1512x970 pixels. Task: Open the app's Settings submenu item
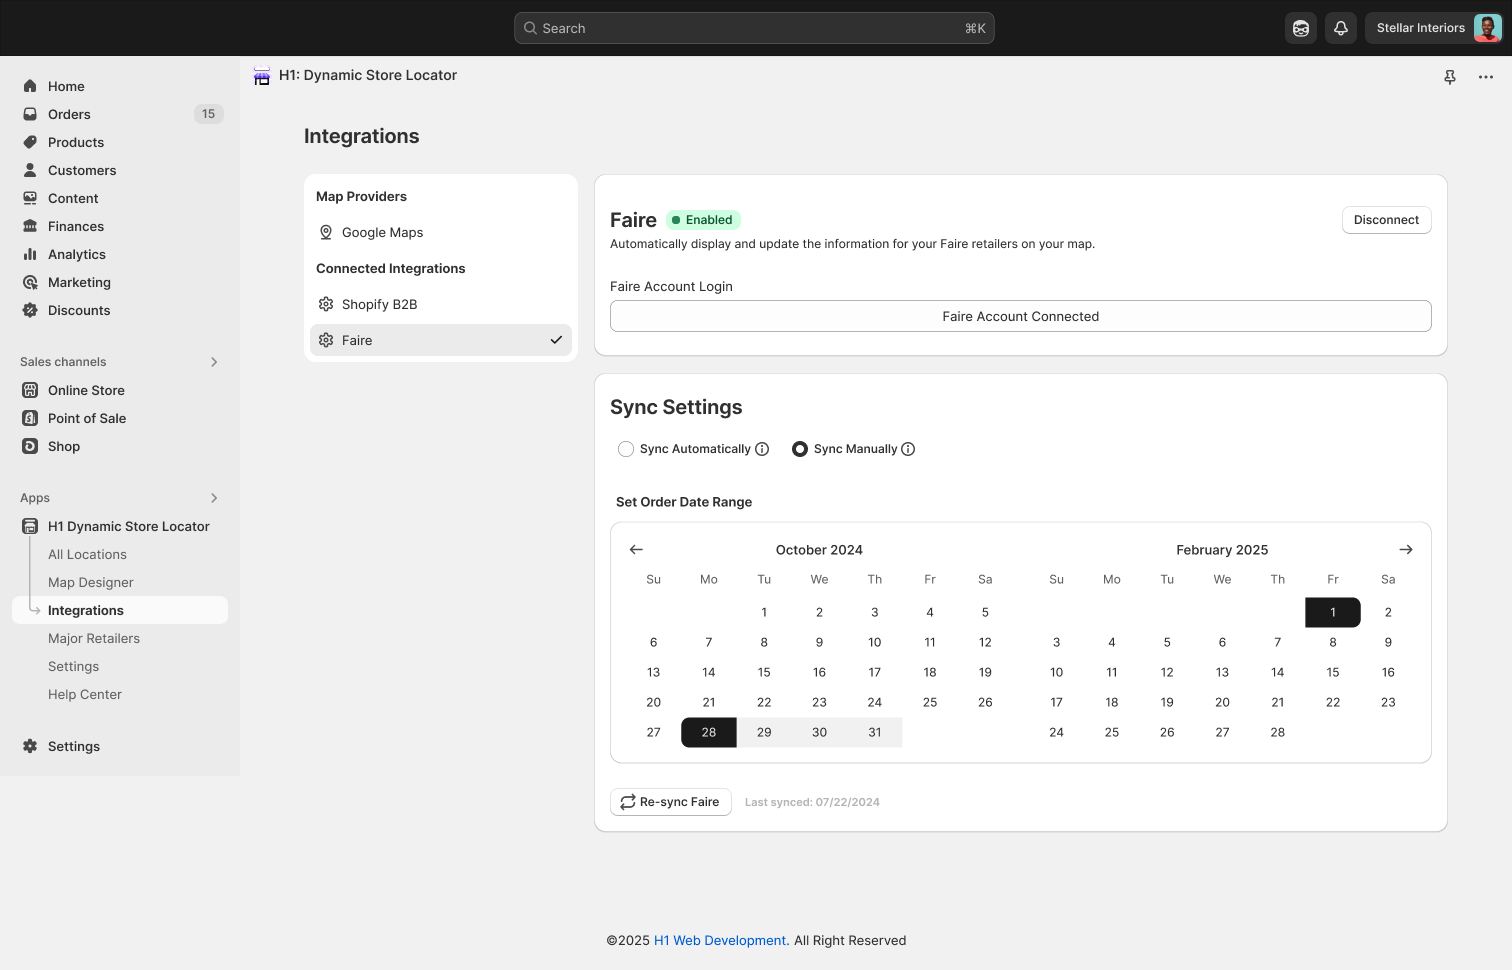[73, 666]
